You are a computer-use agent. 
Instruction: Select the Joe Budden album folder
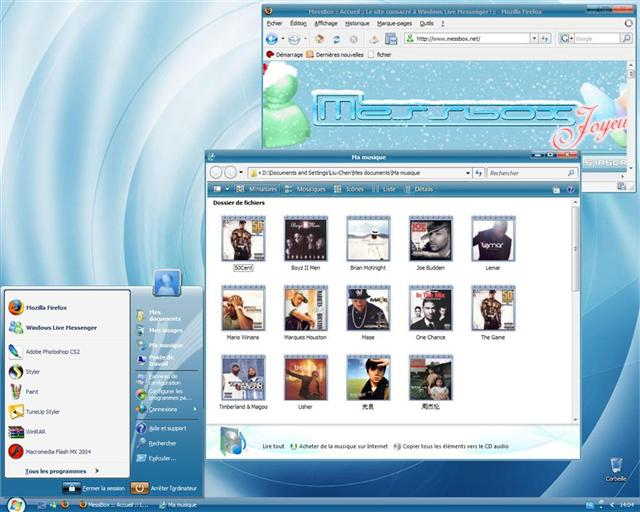pyautogui.click(x=431, y=243)
